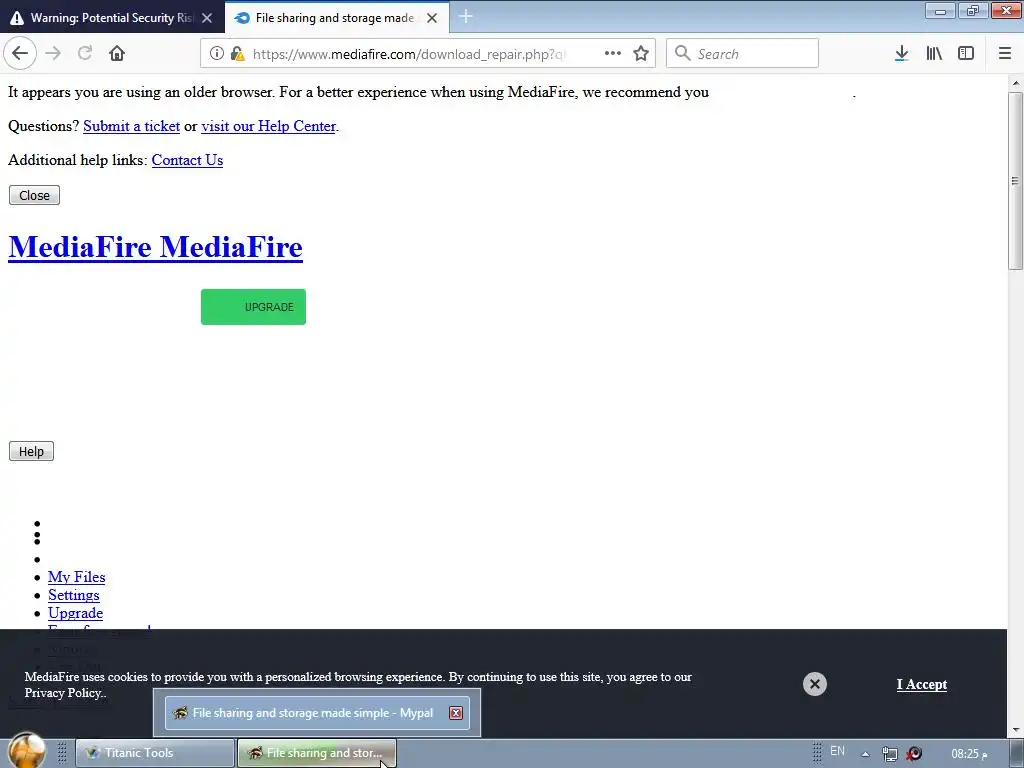The image size is (1024, 768).
Task: Click the page vertical scrollbar thumb
Action: (1015, 181)
